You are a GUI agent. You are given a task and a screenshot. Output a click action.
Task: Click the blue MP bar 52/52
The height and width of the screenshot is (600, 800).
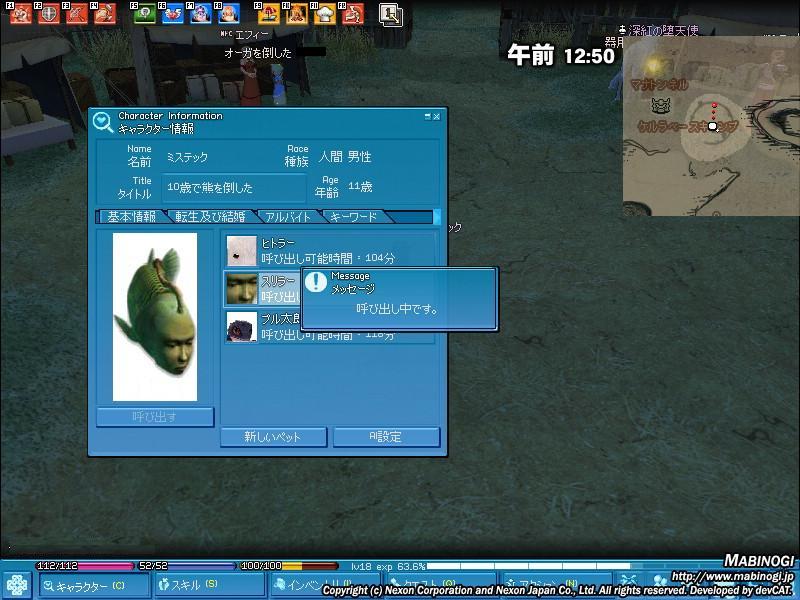[x=186, y=566]
